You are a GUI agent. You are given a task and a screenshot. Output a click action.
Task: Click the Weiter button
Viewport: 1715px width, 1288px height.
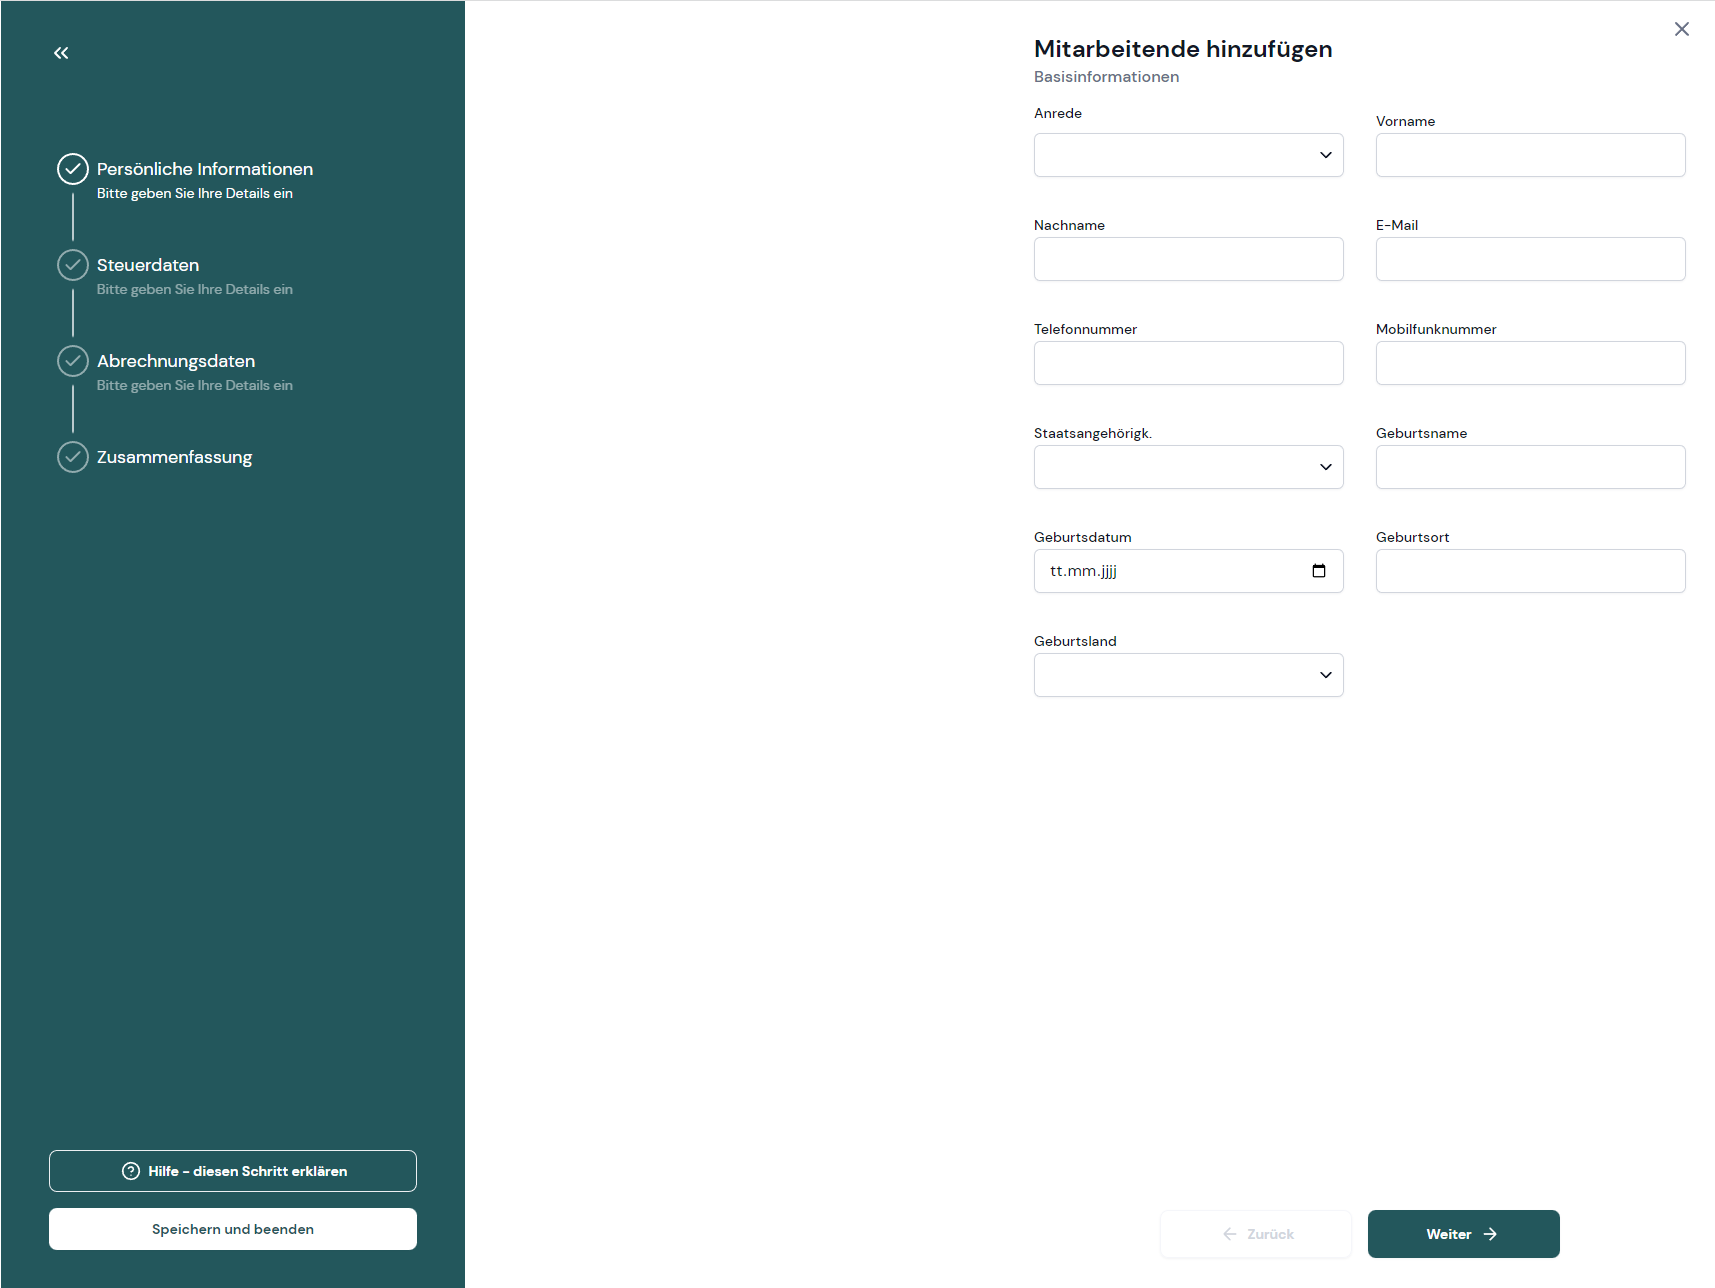point(1464,1234)
